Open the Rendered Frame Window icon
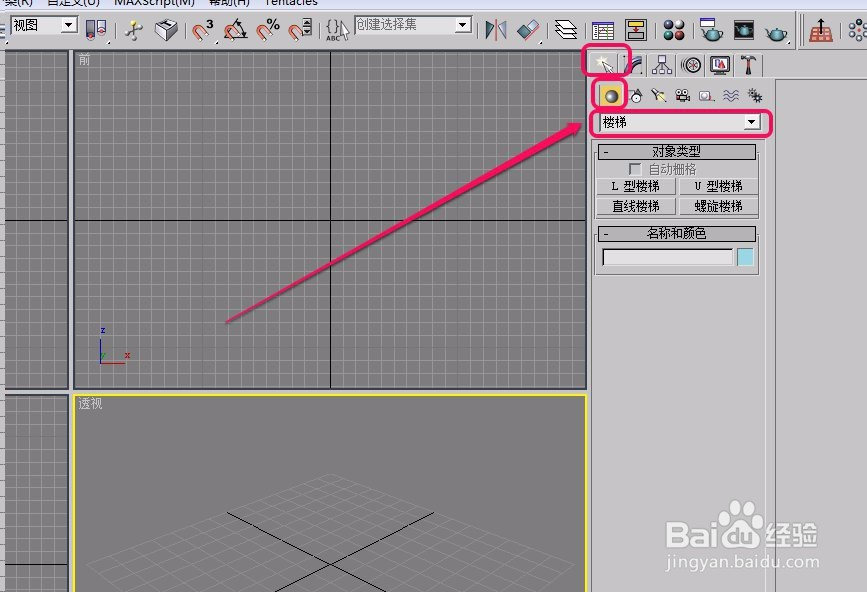Screen dimensions: 867x592 [744, 30]
